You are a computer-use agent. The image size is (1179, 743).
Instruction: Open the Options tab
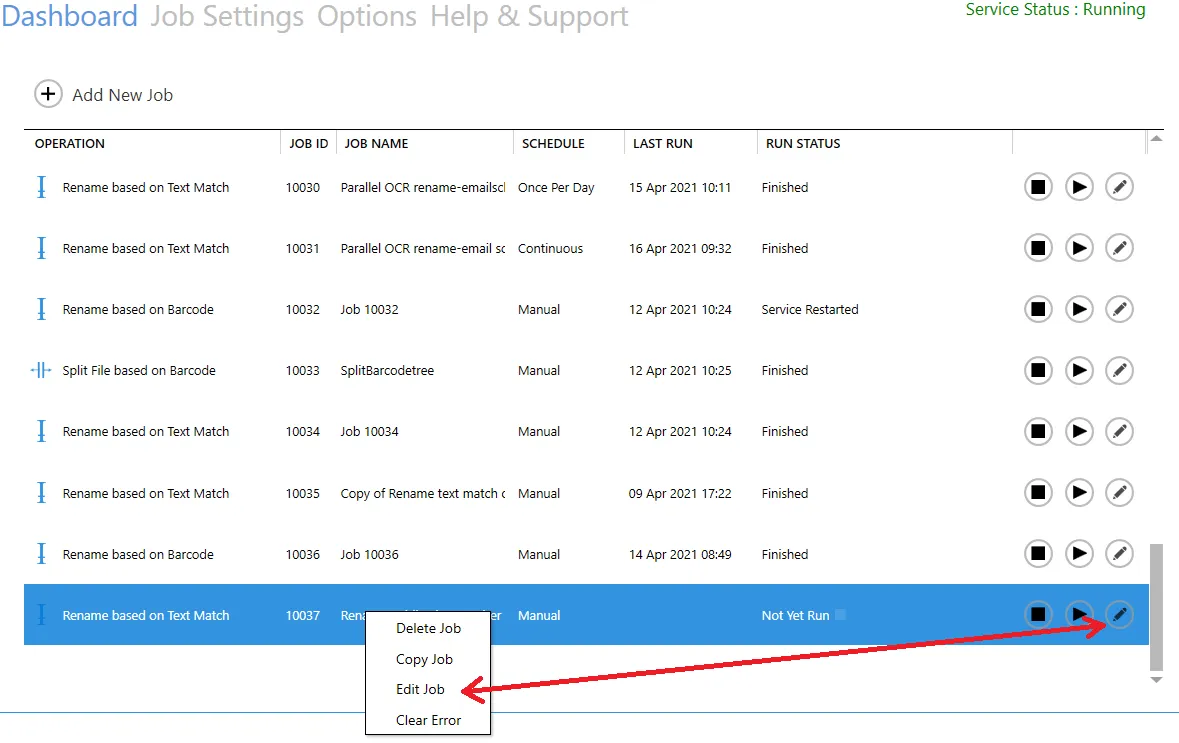click(367, 17)
